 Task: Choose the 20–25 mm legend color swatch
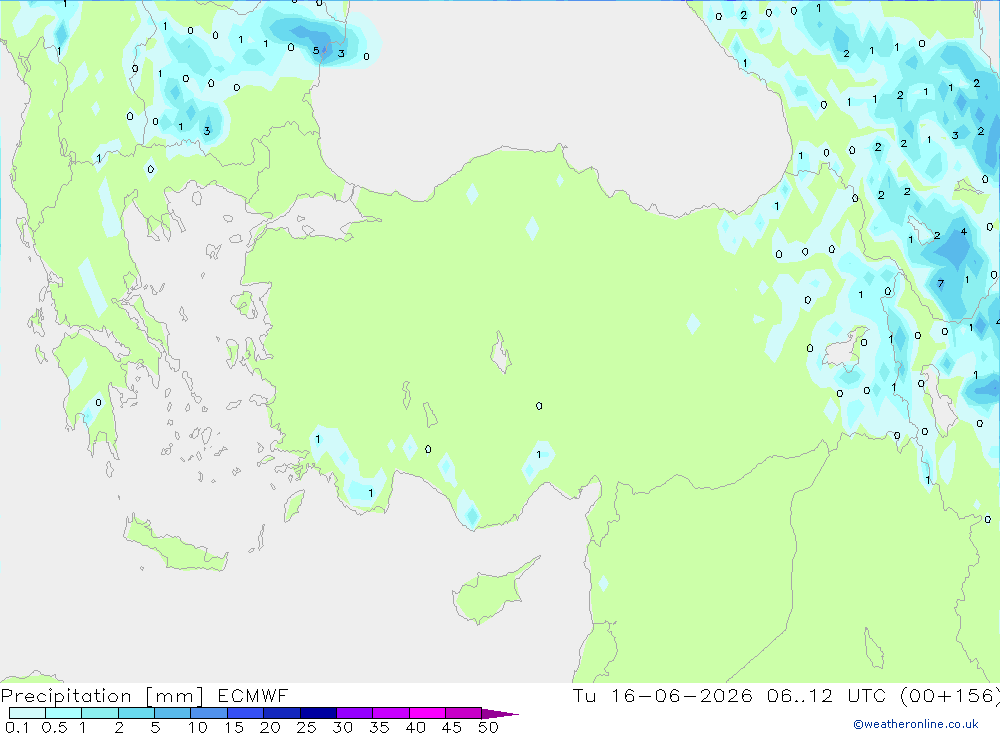(x=281, y=713)
